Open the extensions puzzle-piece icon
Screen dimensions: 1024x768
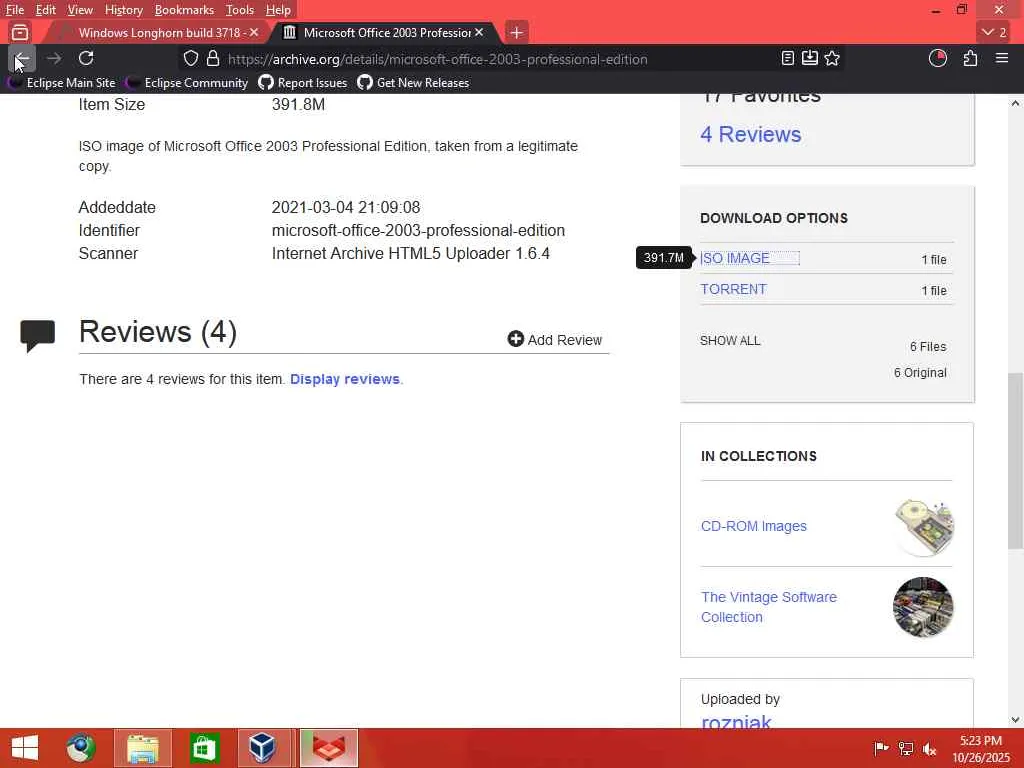tap(970, 59)
